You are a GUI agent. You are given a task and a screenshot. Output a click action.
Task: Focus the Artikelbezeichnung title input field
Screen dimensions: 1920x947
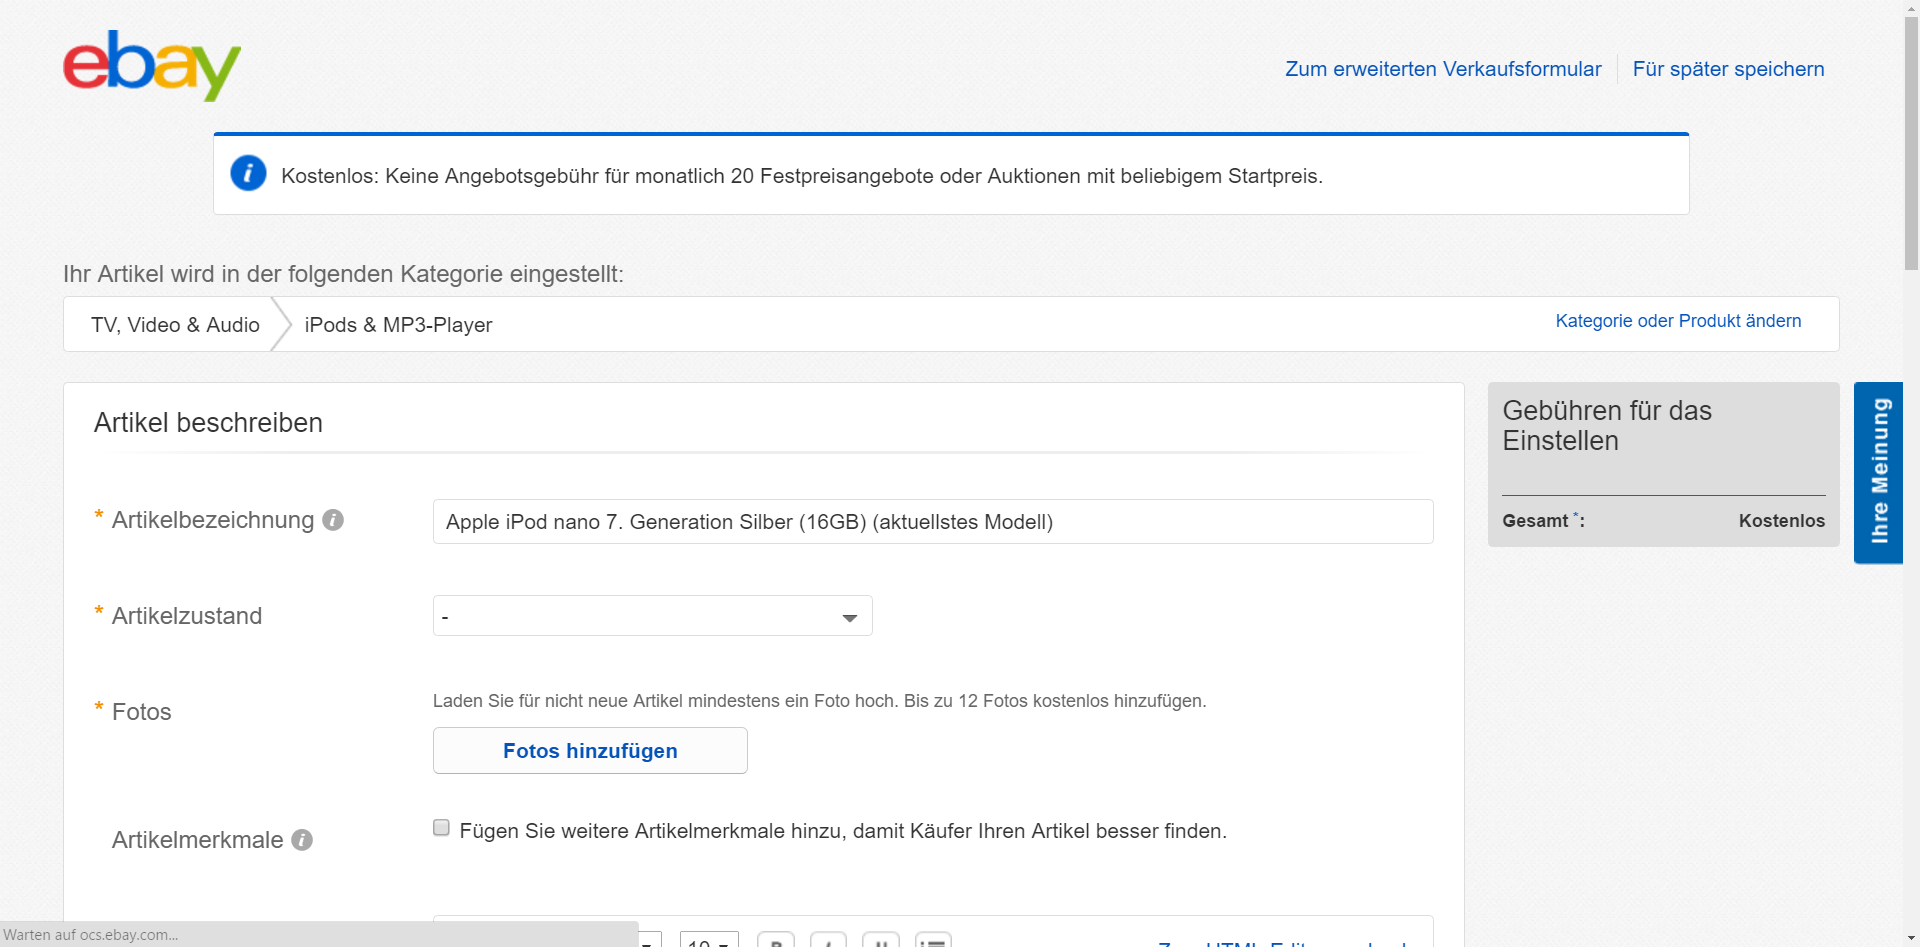pyautogui.click(x=933, y=522)
